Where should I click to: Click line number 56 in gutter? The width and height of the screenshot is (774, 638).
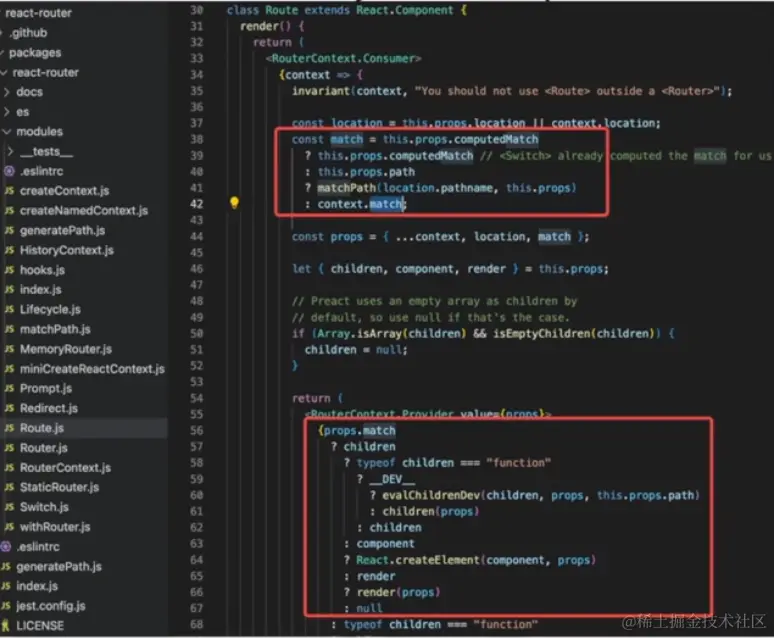click(196, 430)
